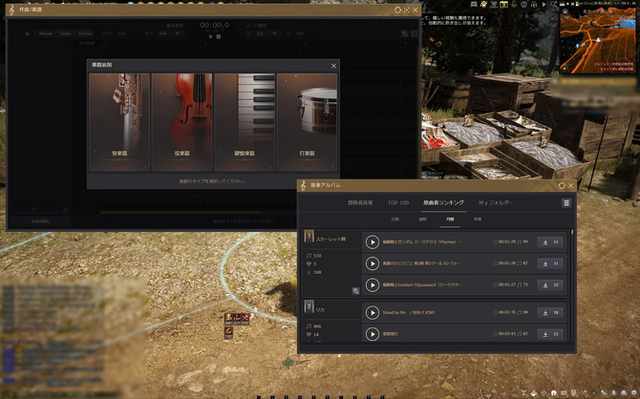640x399 pixels.
Task: Open the list menu icon in music album
Action: click(x=566, y=203)
